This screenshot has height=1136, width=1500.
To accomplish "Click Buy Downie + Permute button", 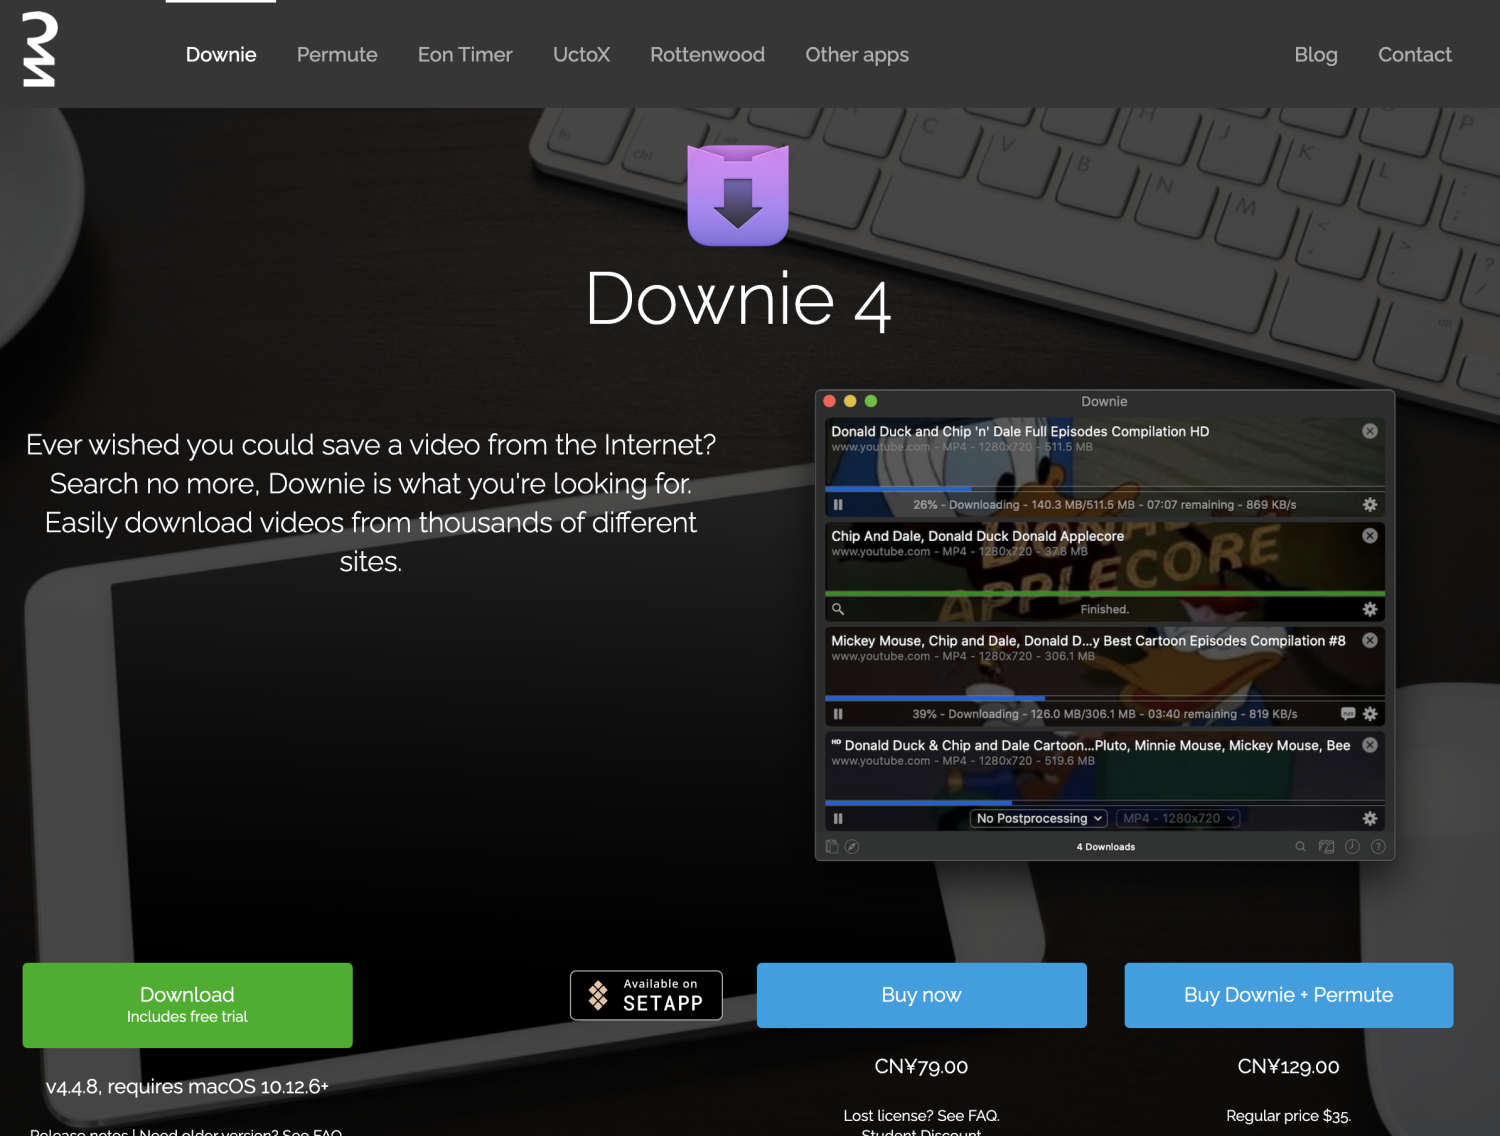I will point(1288,995).
